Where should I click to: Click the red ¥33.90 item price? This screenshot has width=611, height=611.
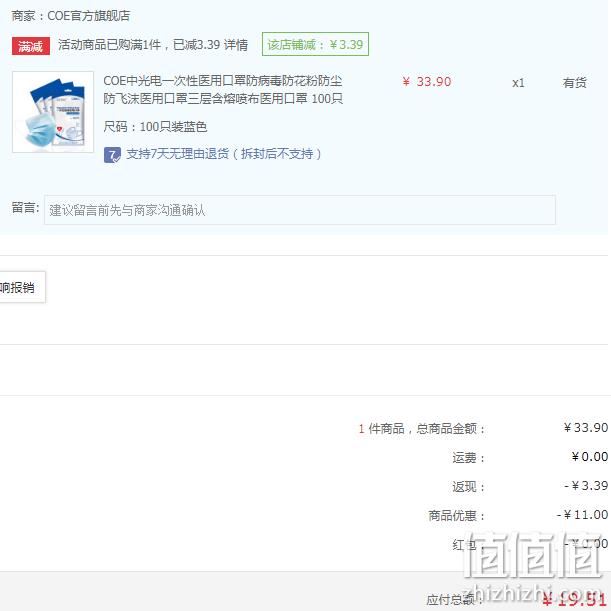(x=427, y=82)
